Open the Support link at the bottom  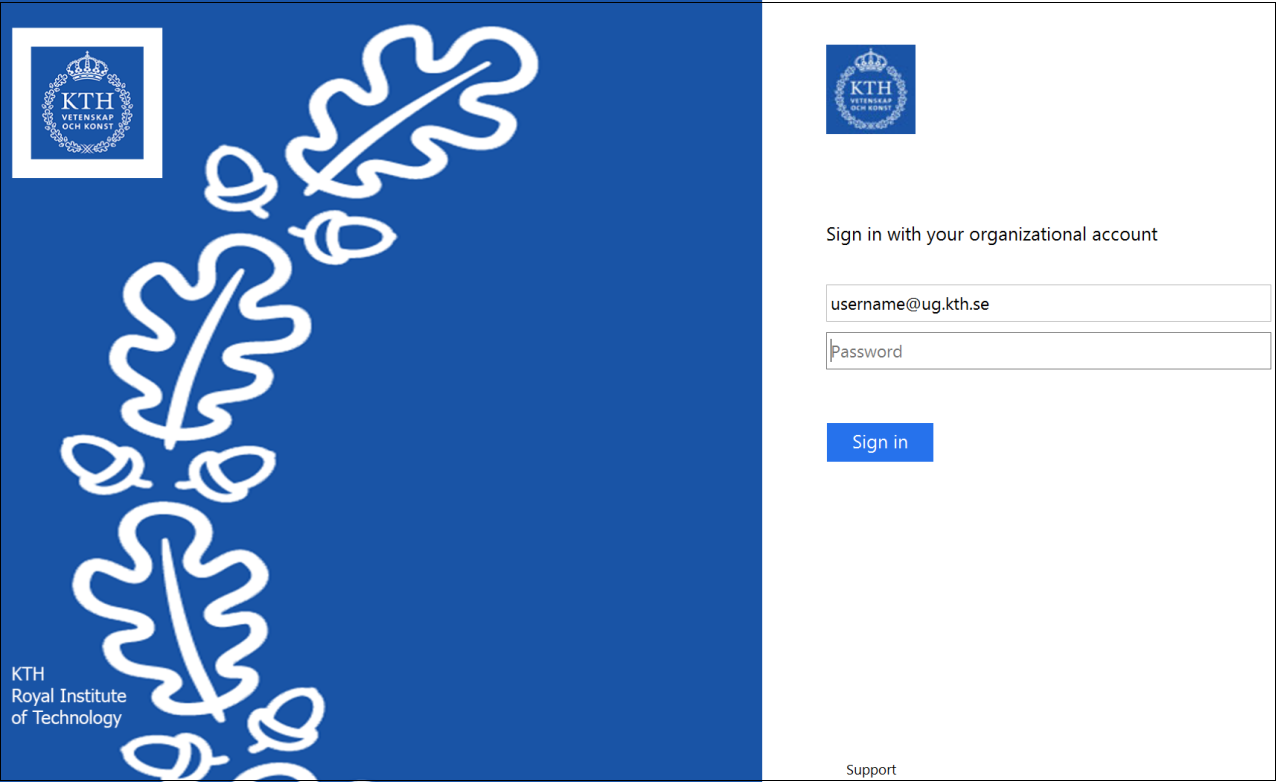coord(871,770)
